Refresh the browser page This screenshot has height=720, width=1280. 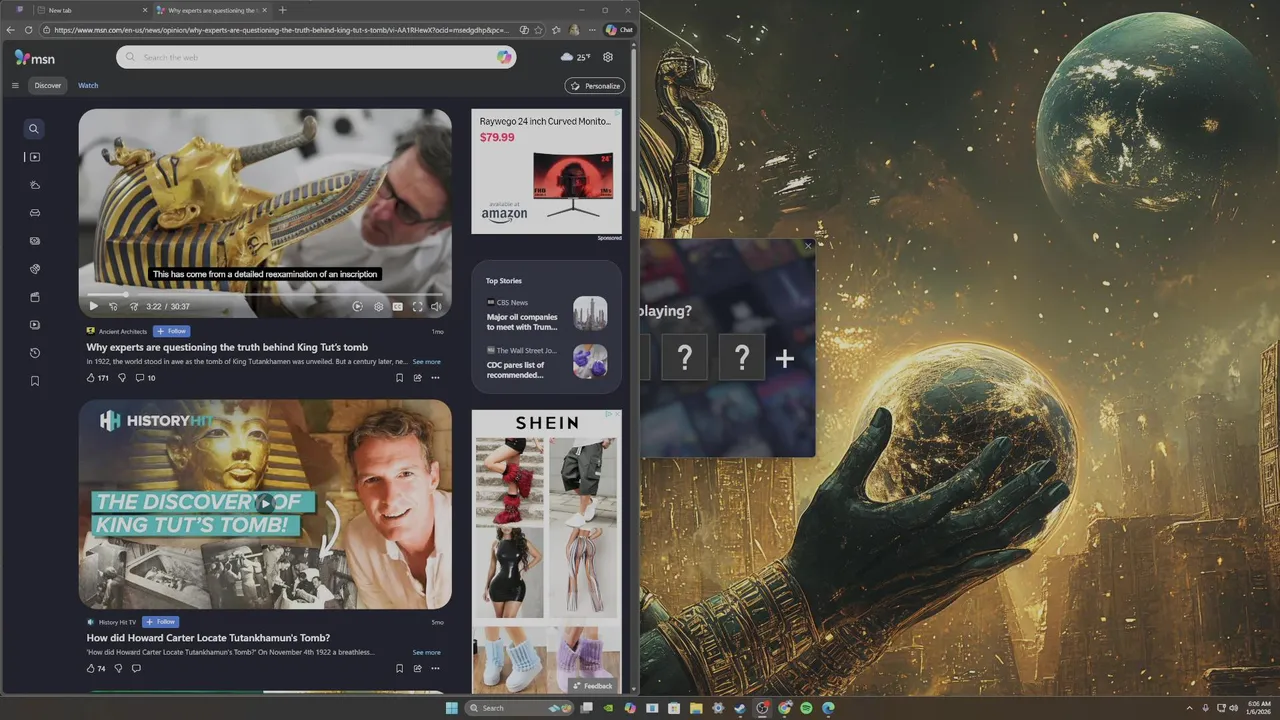tap(28, 30)
